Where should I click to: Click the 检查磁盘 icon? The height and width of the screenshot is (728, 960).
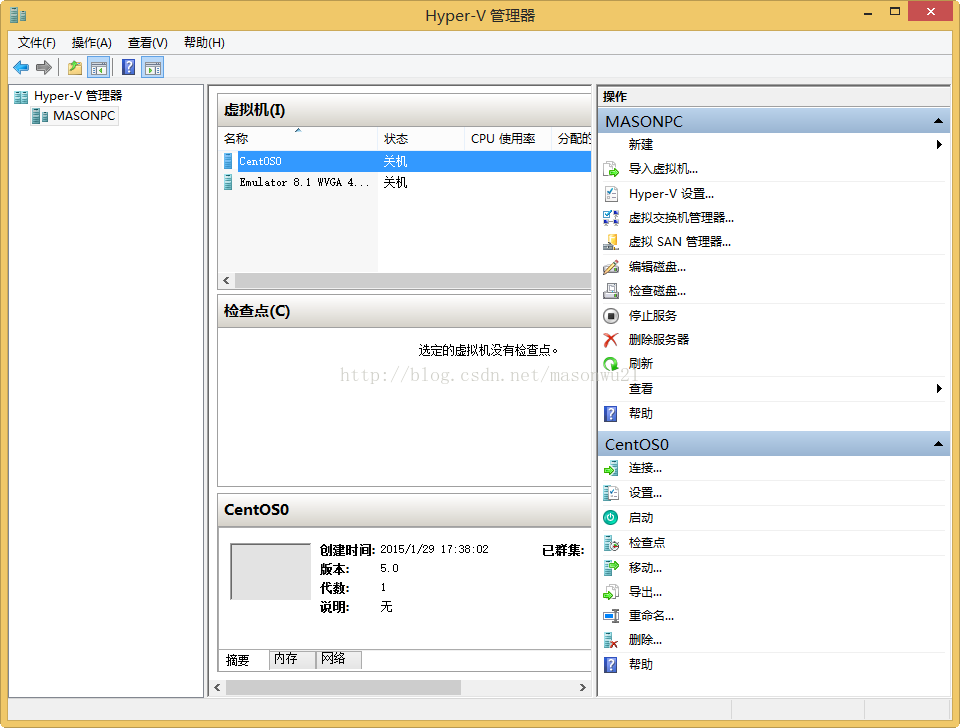tap(611, 291)
